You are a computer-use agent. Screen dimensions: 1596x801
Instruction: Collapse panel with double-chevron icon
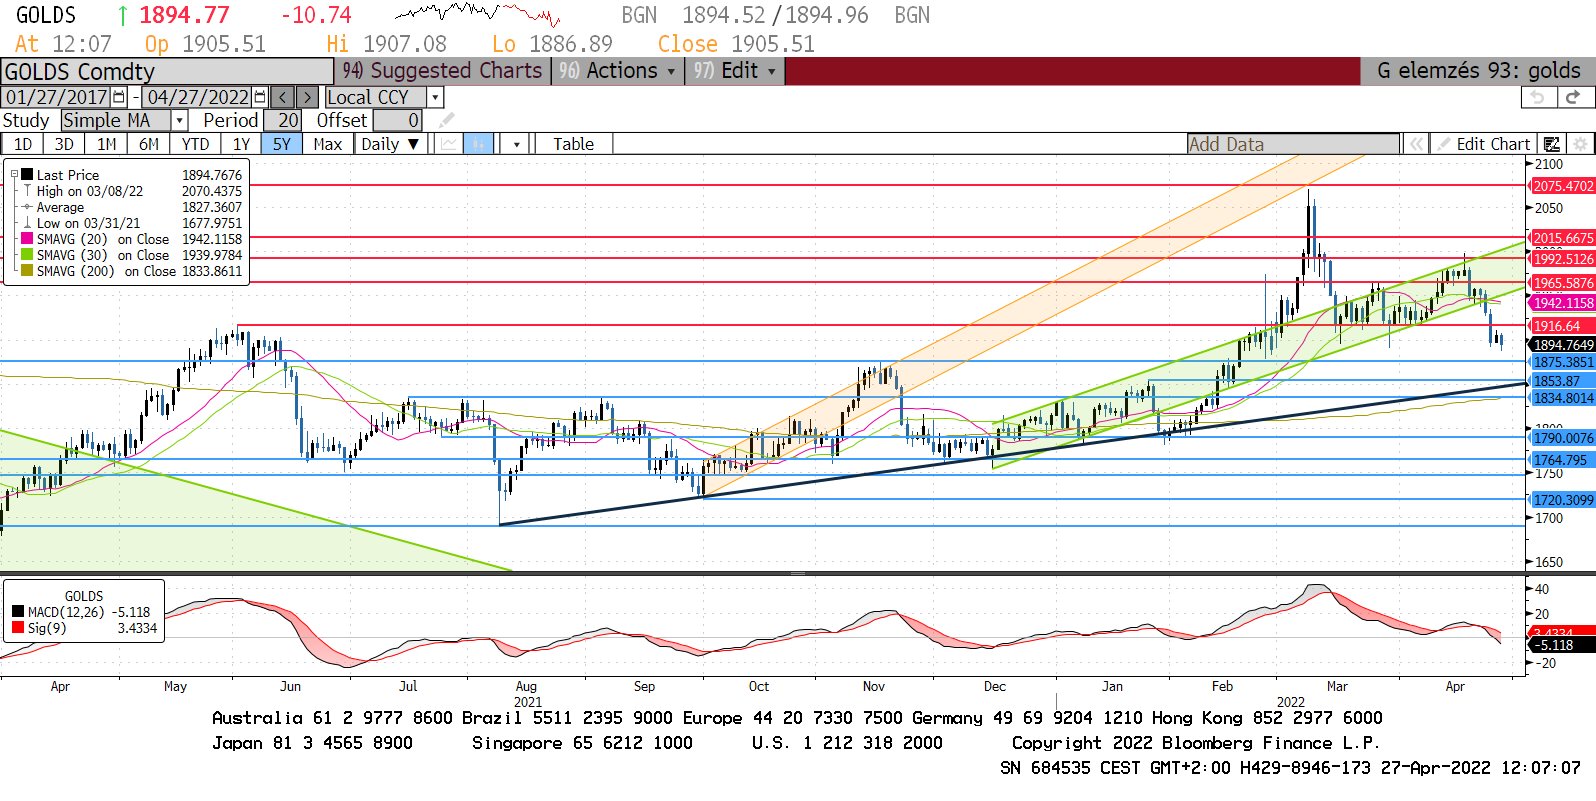(x=1415, y=144)
